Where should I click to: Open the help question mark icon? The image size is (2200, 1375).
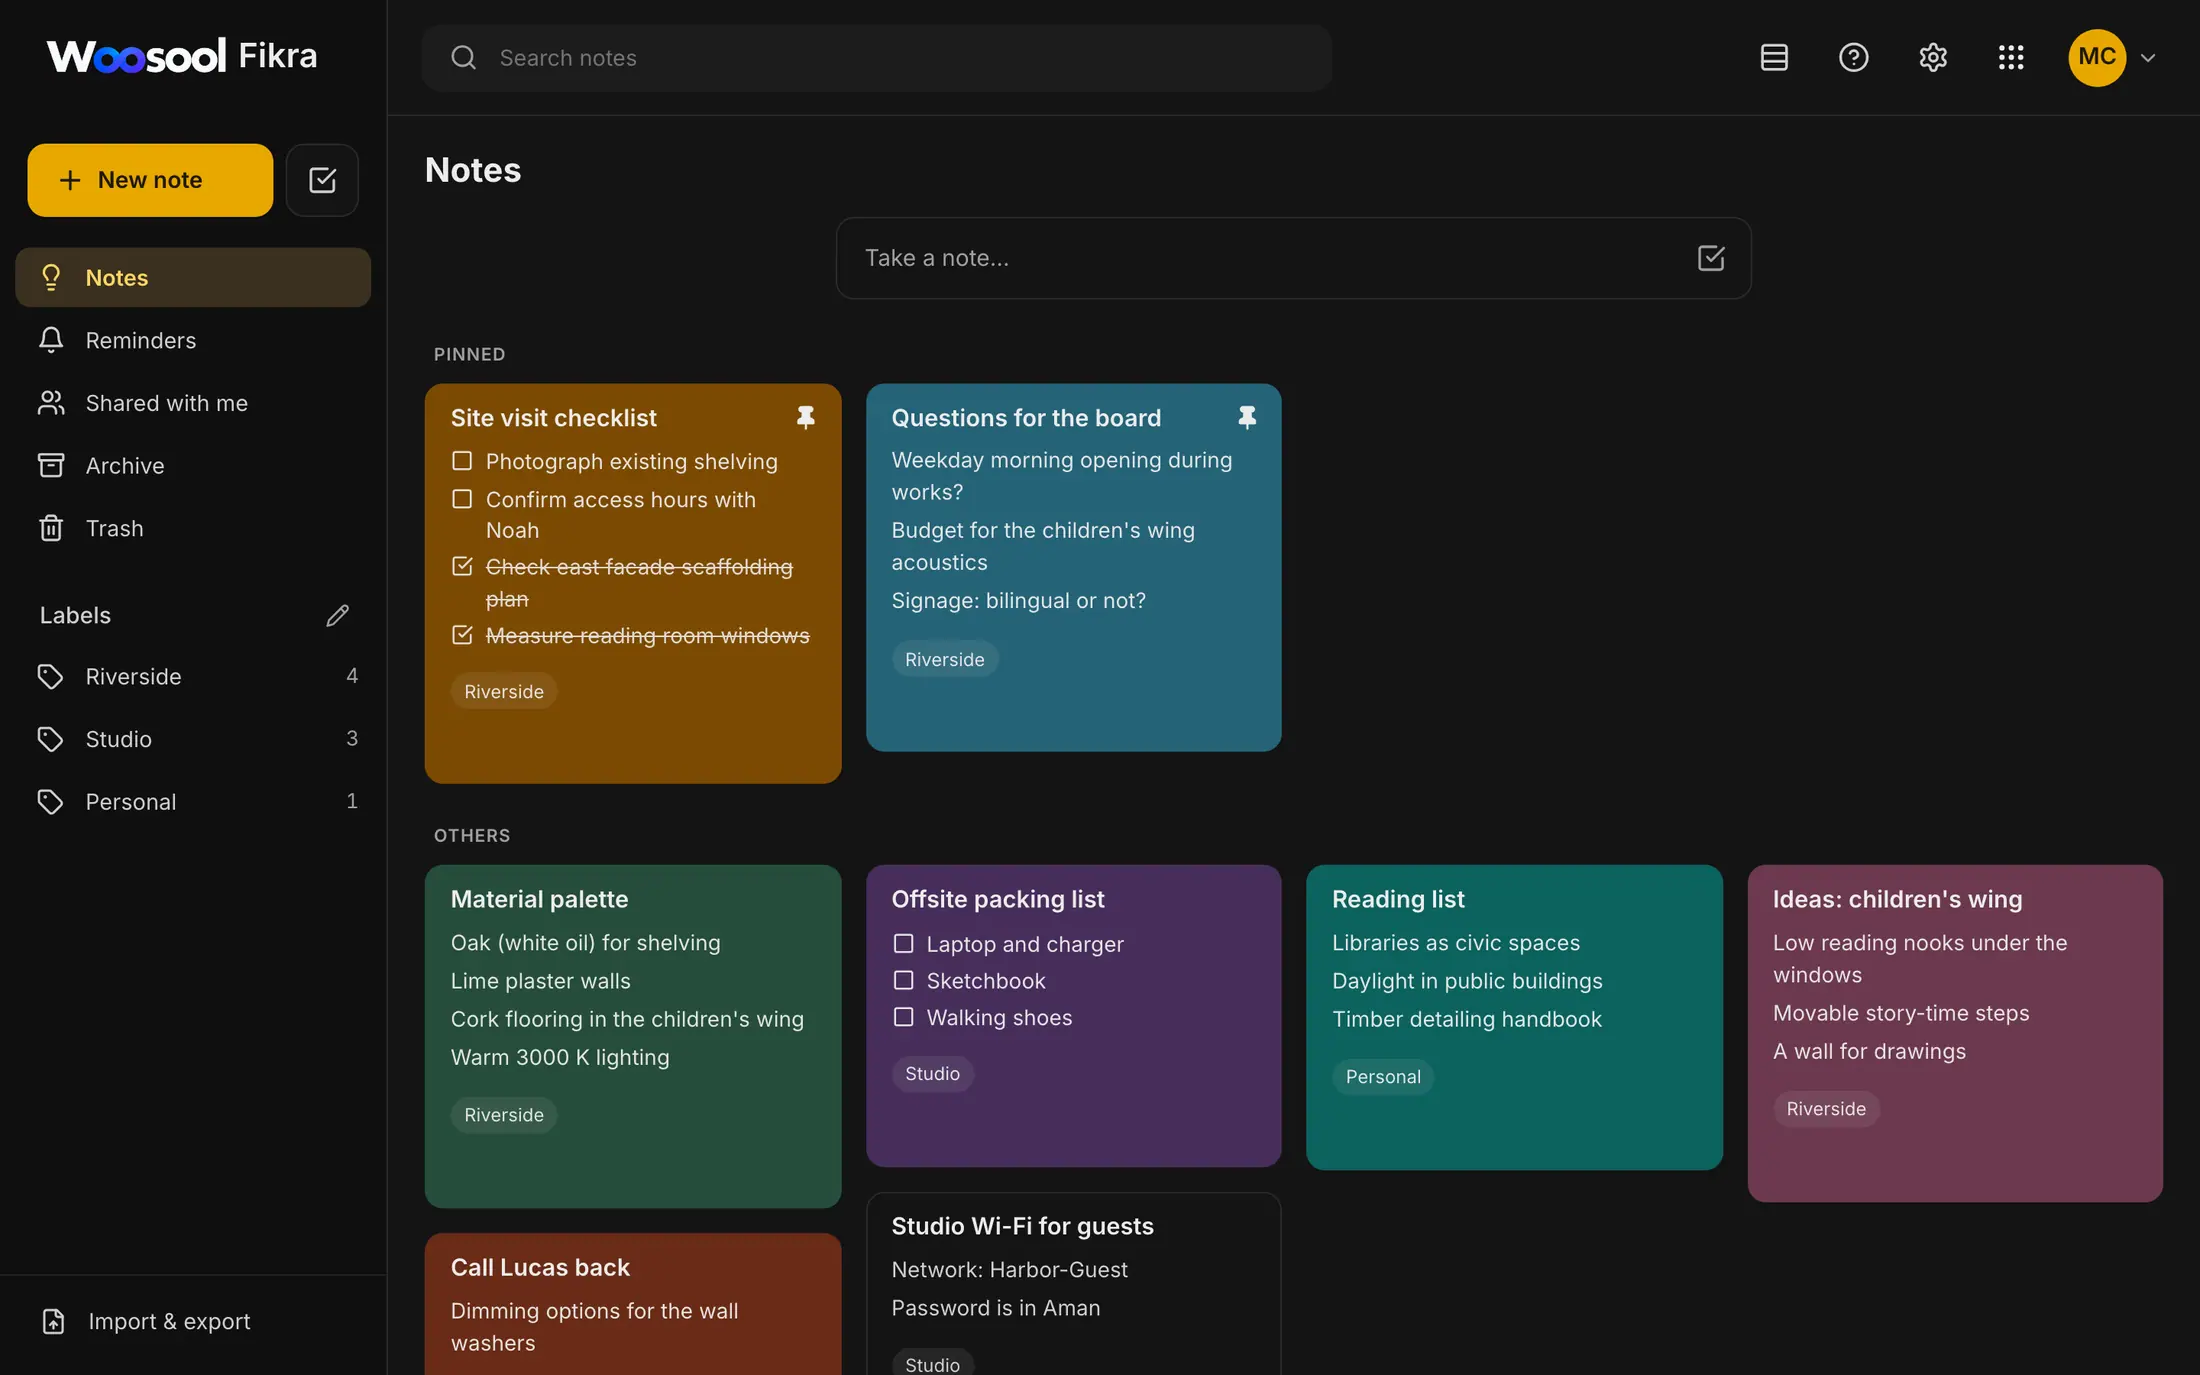(x=1853, y=58)
